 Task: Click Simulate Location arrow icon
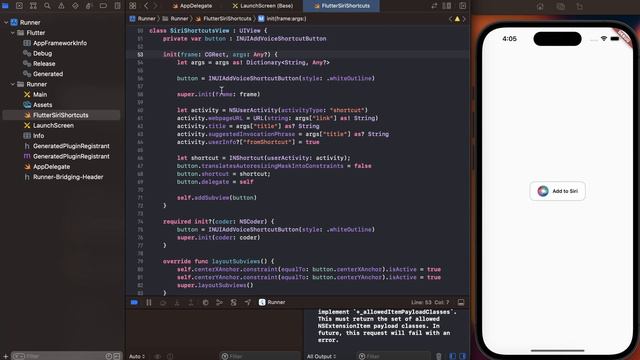(248, 302)
